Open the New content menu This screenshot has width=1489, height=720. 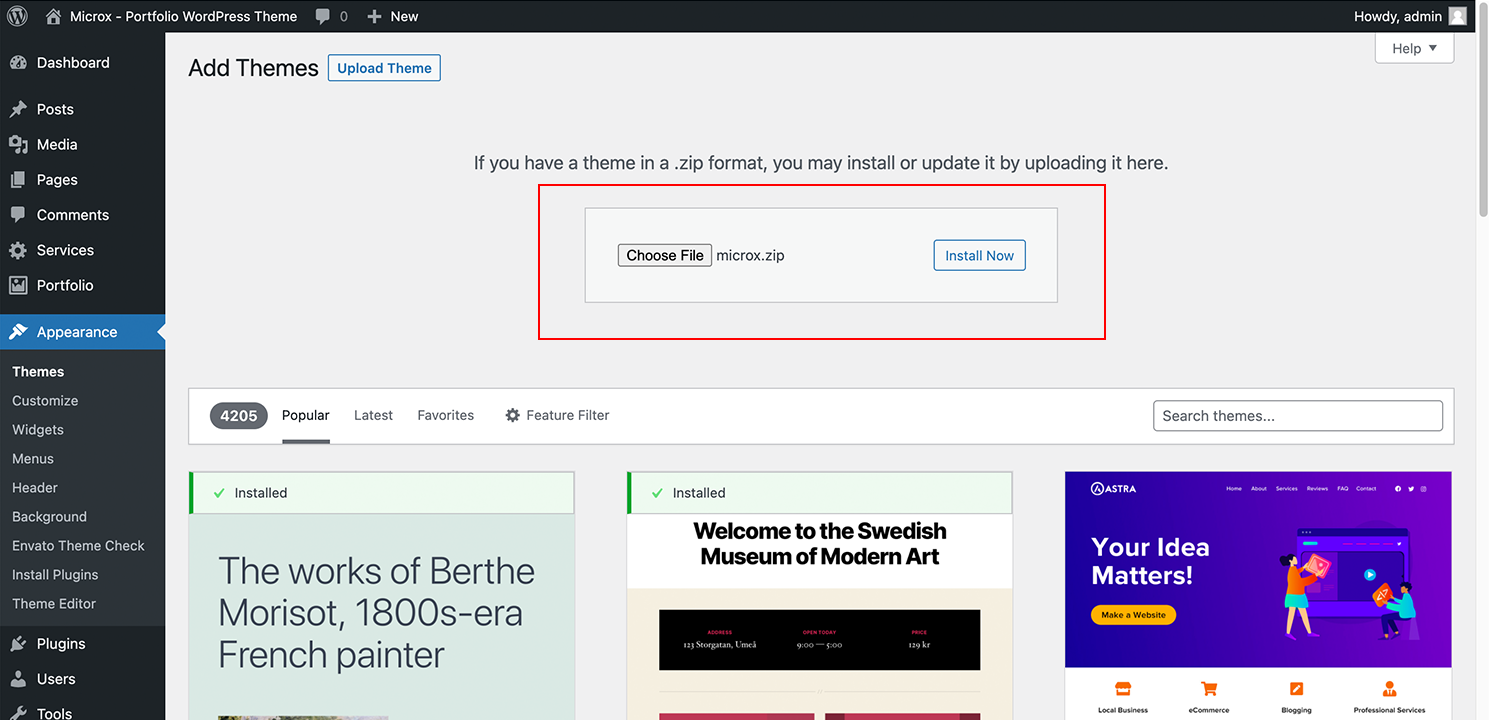pos(392,16)
